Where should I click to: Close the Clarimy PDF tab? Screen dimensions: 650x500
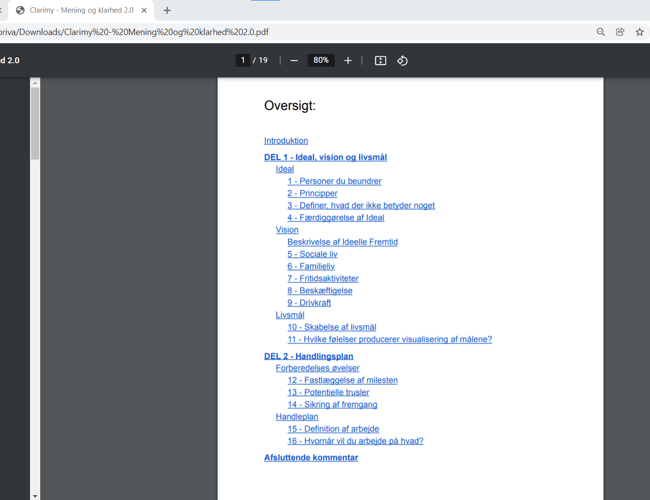pyautogui.click(x=144, y=11)
